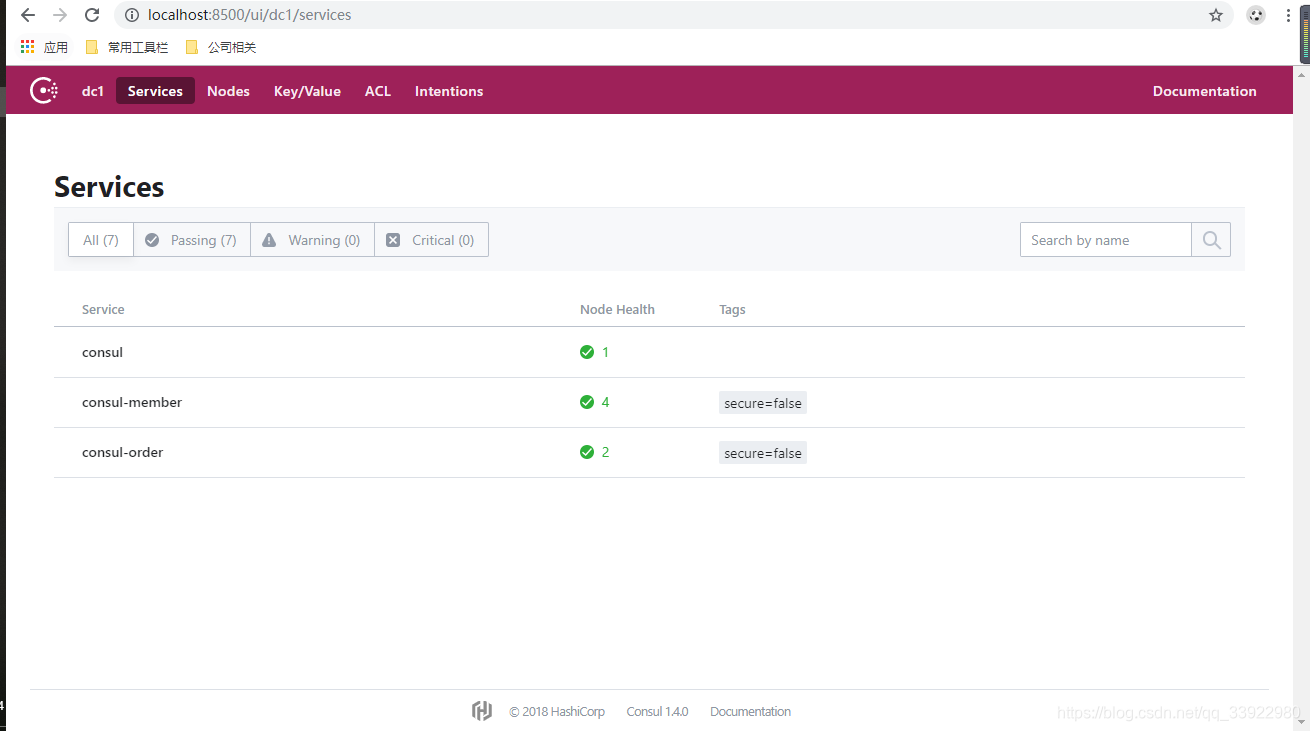
Task: Click © 2018 HashiCorp footer link
Action: (557, 711)
